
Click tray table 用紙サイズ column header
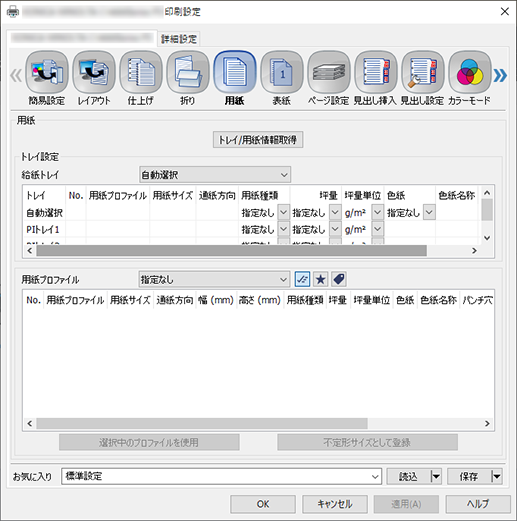pos(173,196)
